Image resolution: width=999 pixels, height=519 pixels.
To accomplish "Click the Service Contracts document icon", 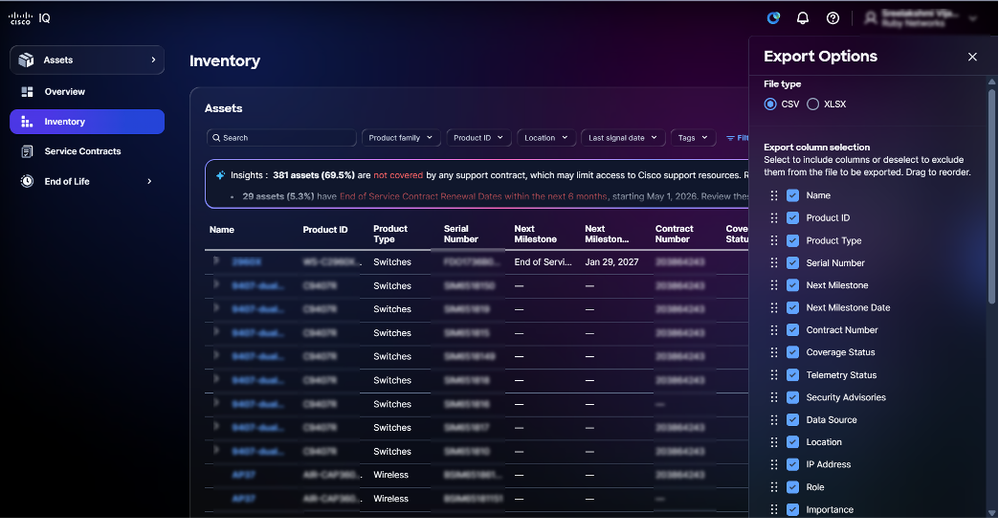I will point(27,152).
